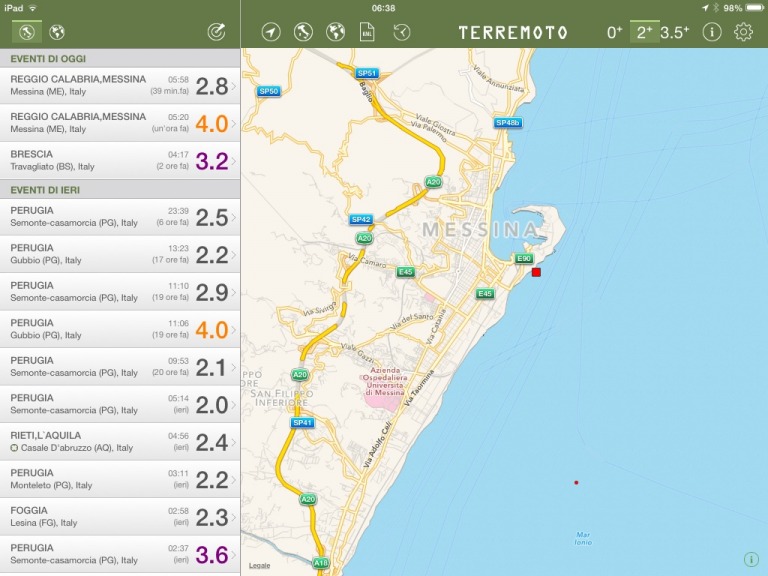Tap the SP48b road badge on map
This screenshot has height=576, width=768.
pyautogui.click(x=507, y=122)
